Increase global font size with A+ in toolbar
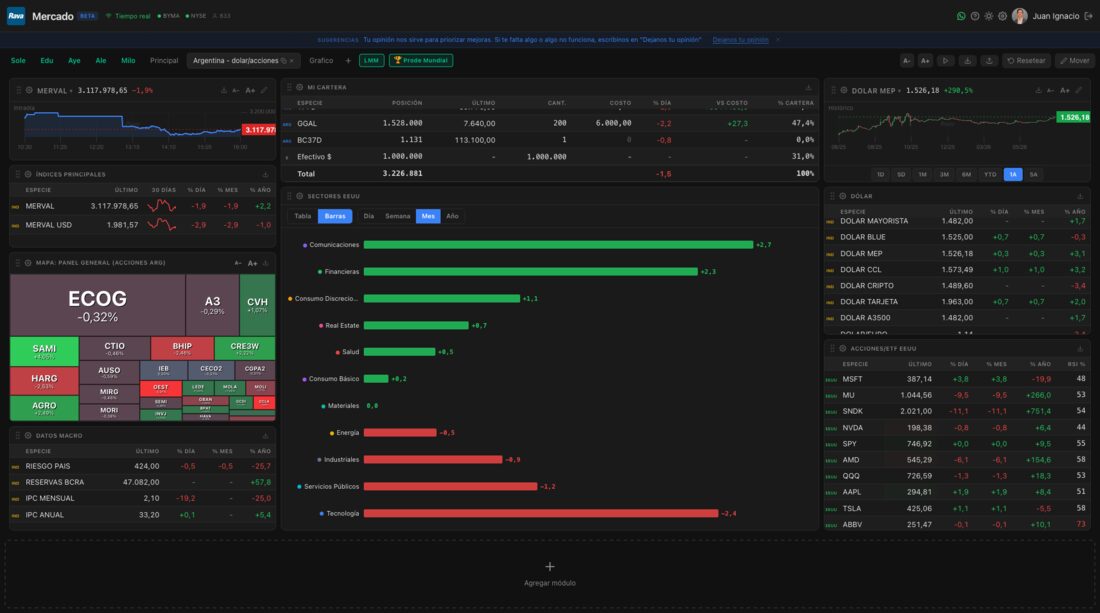The width and height of the screenshot is (1100, 613). pyautogui.click(x=925, y=61)
